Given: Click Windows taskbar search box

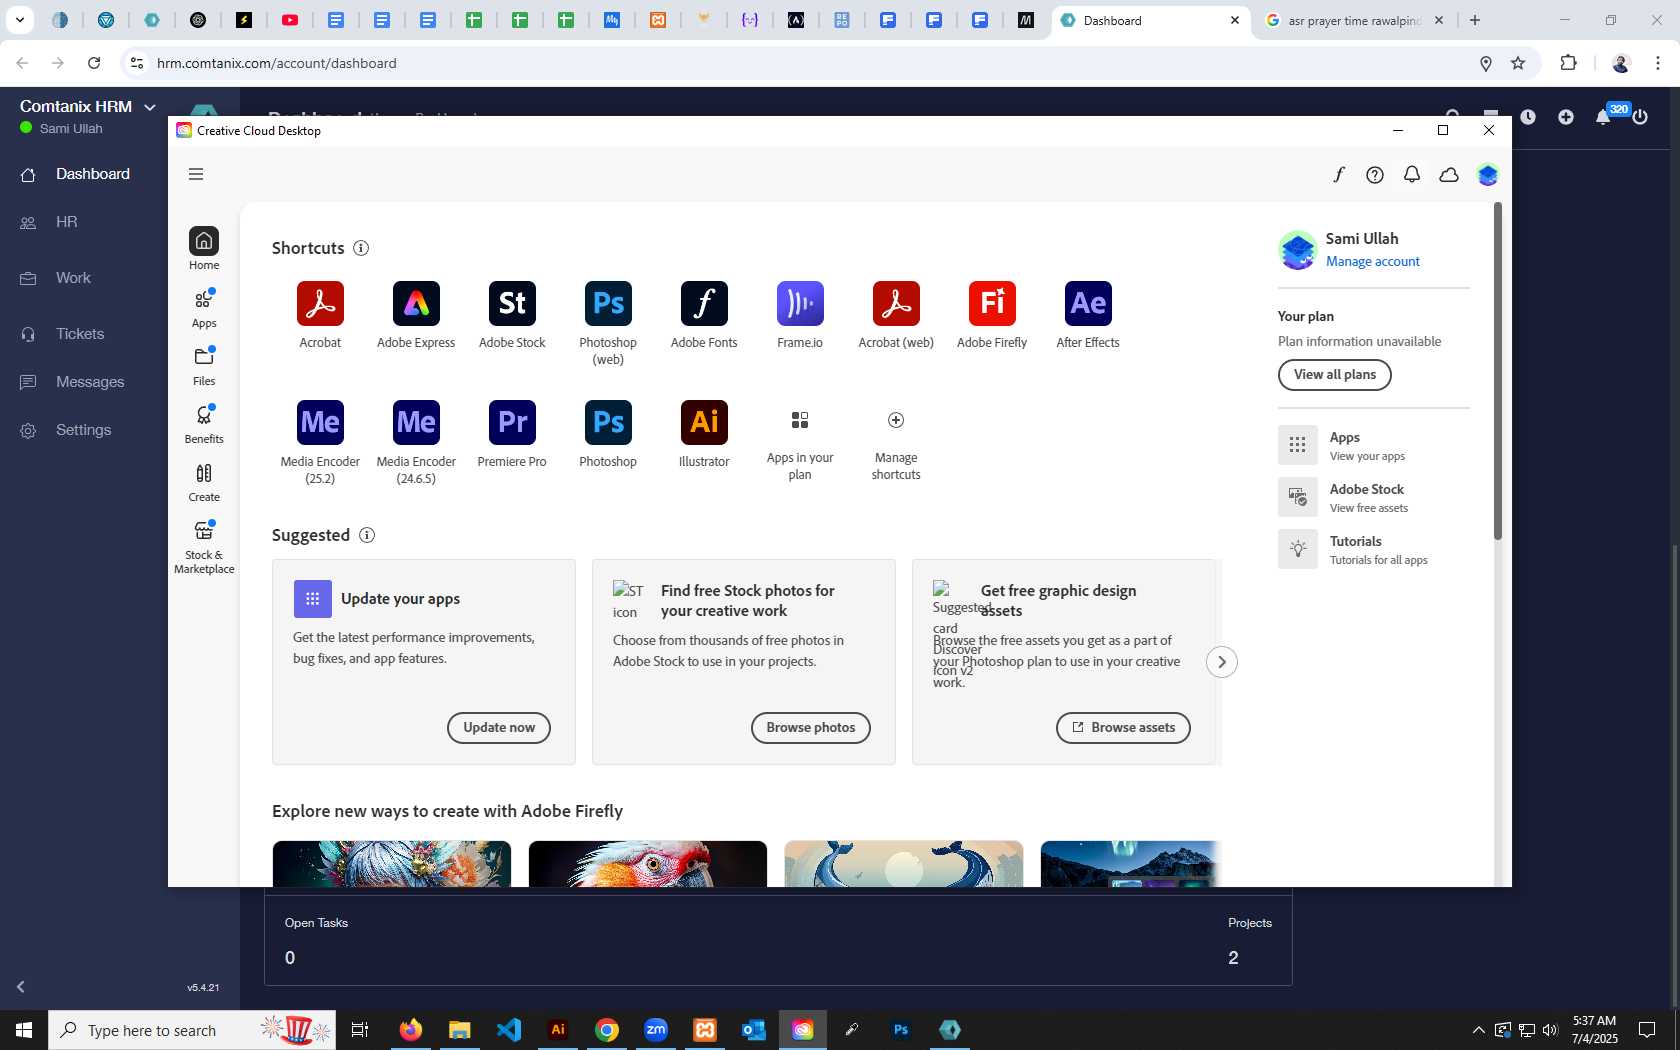Looking at the screenshot, I should point(192,1030).
